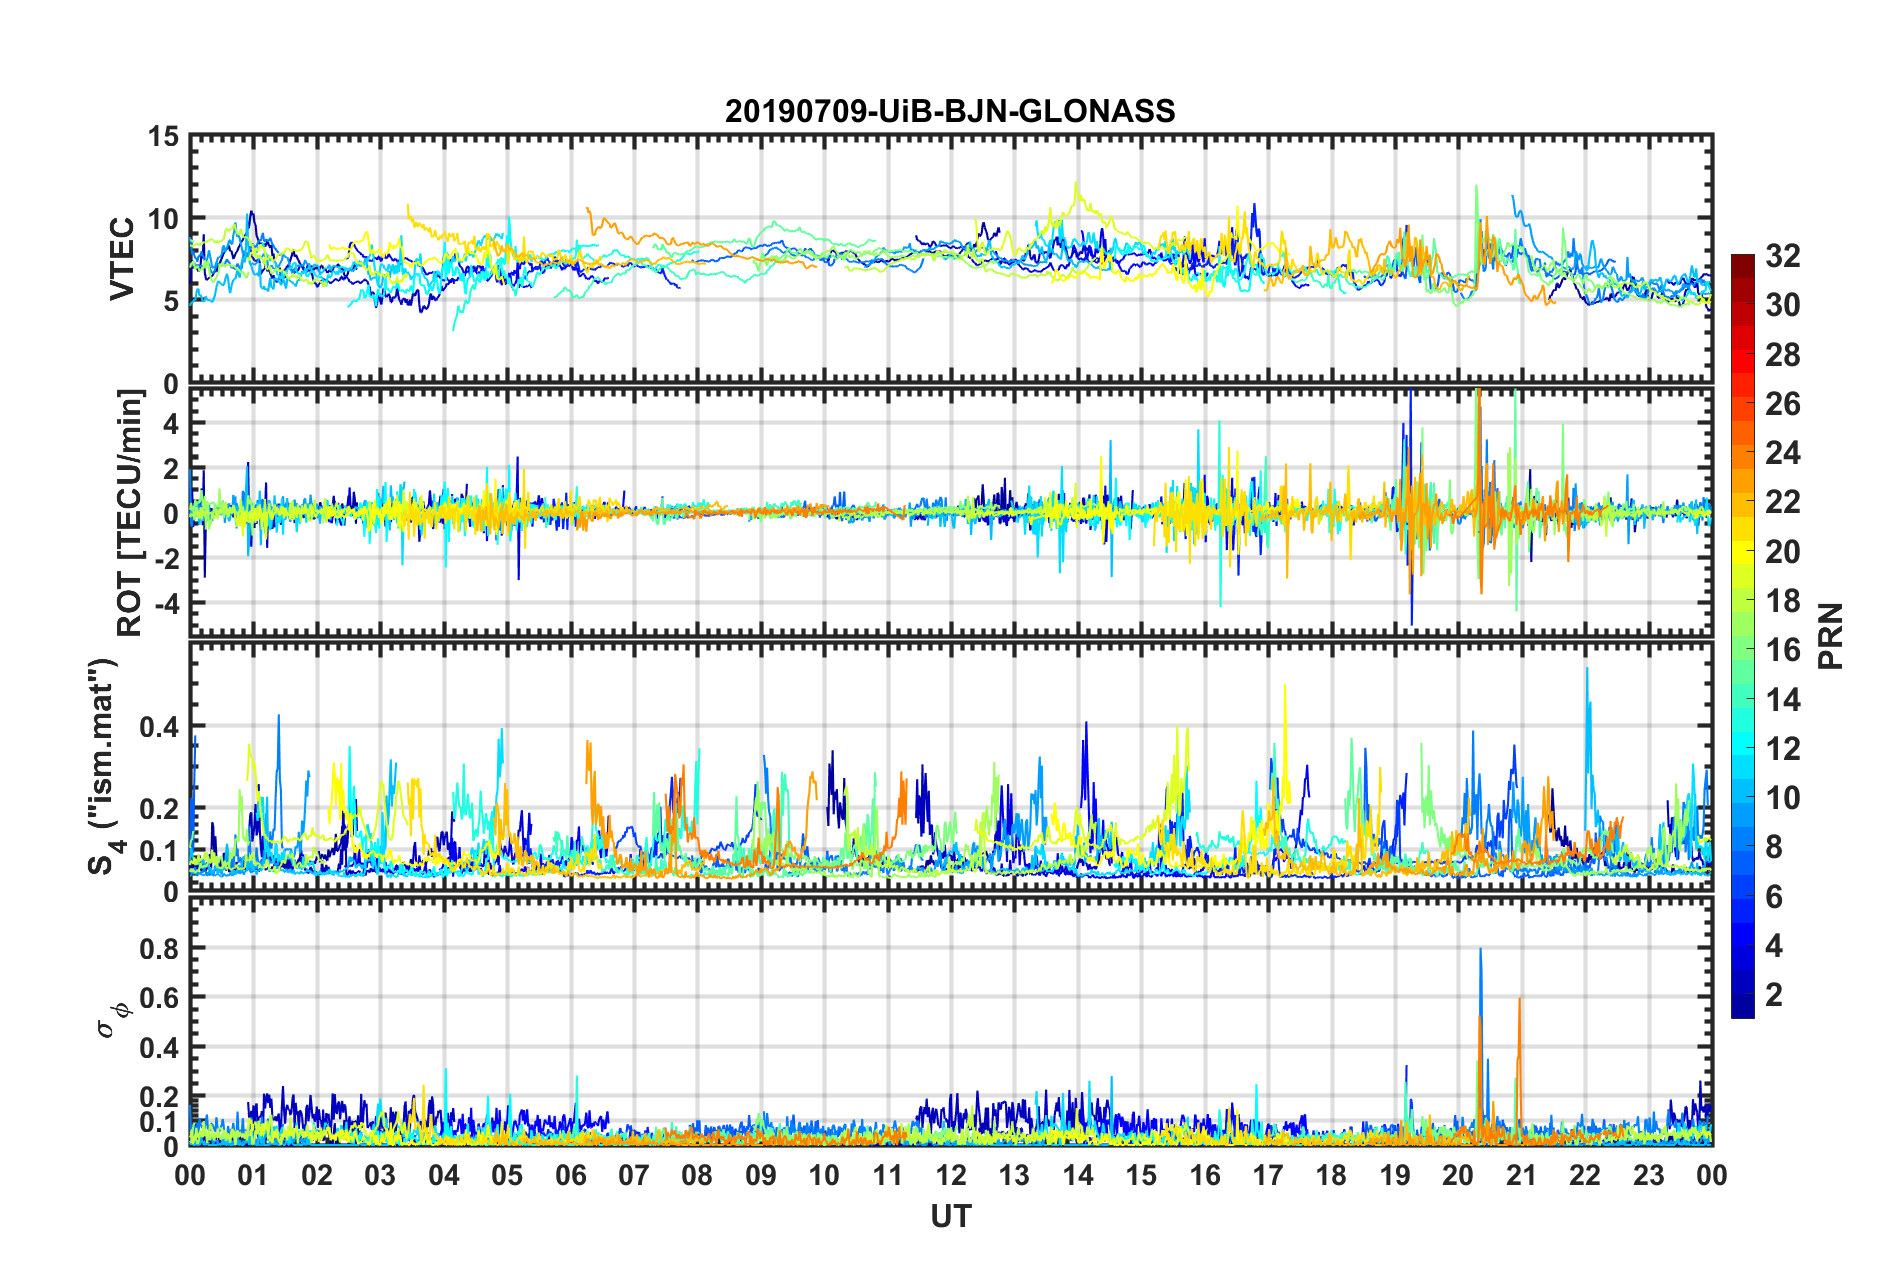Click colorbar tick label 8
1902x1272 pixels.
tap(1774, 847)
